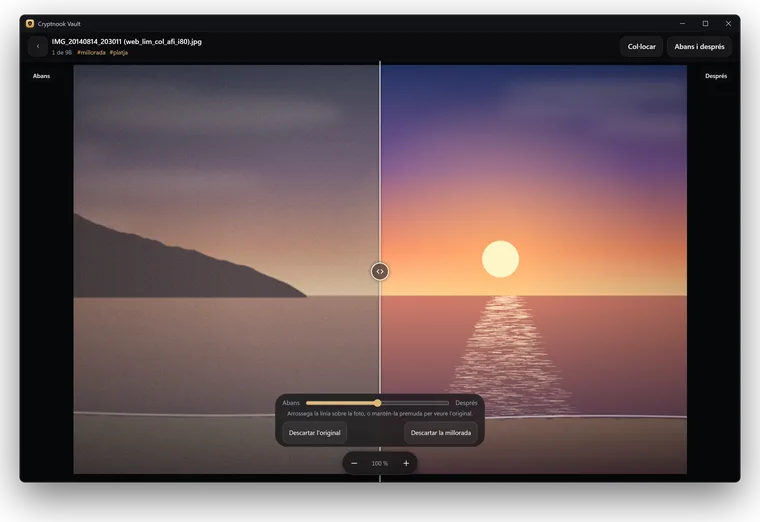Open the #millorada tag
Screen dimensions: 760x522
click(x=91, y=52)
